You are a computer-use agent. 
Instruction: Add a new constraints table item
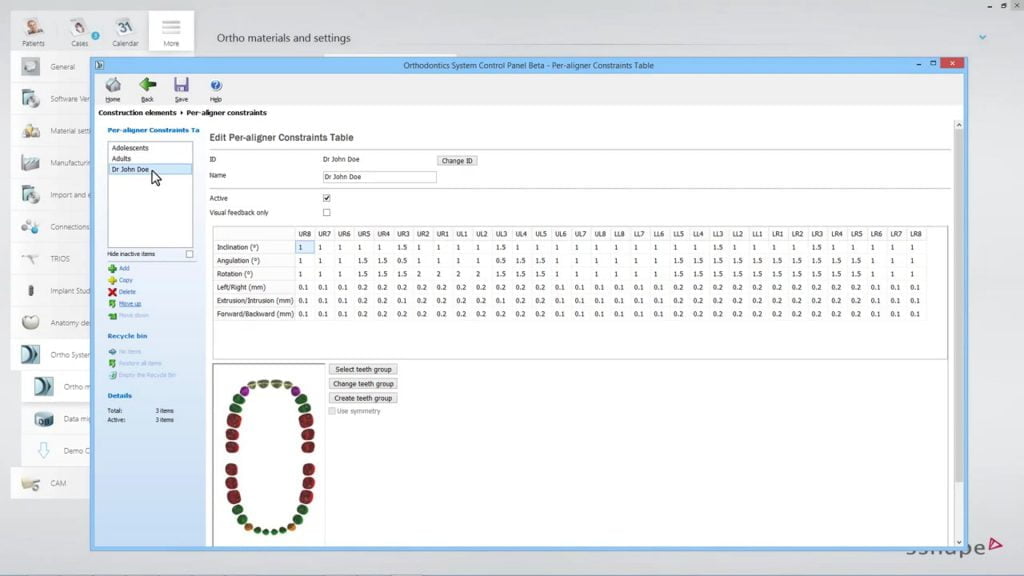coord(124,268)
